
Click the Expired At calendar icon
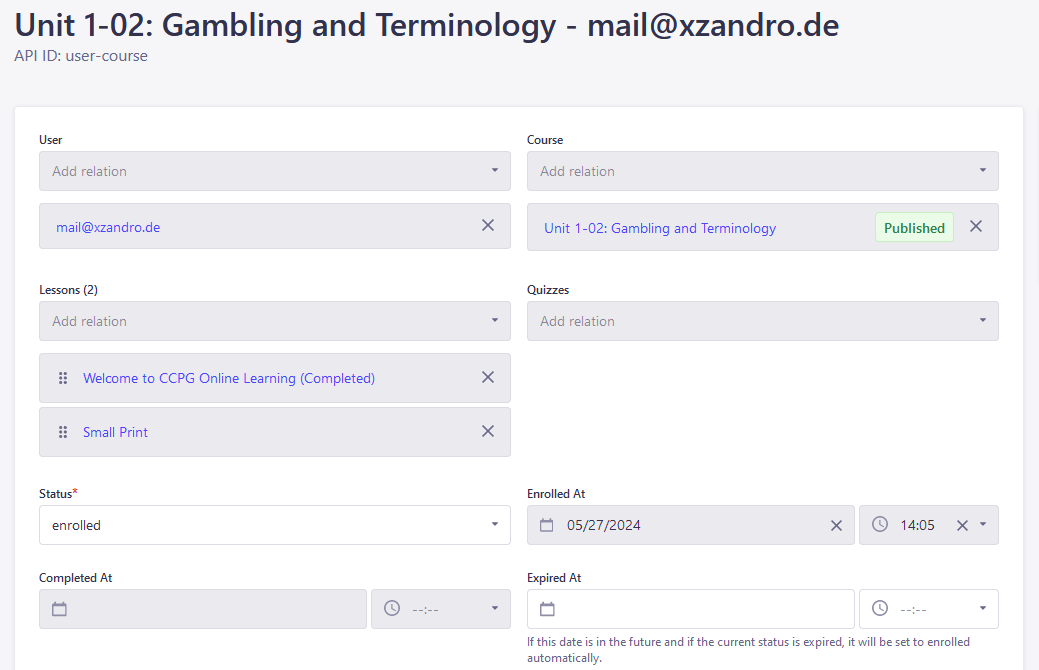(x=547, y=609)
